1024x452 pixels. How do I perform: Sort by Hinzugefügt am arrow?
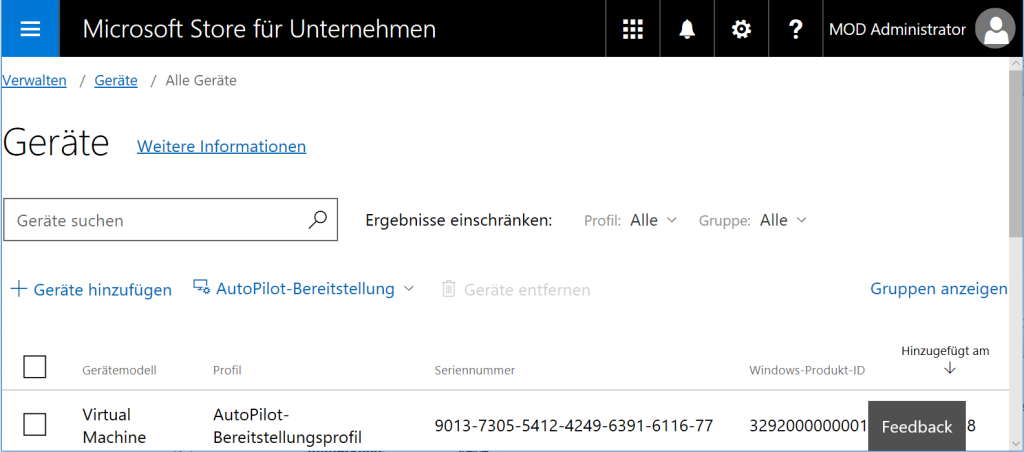coord(950,368)
